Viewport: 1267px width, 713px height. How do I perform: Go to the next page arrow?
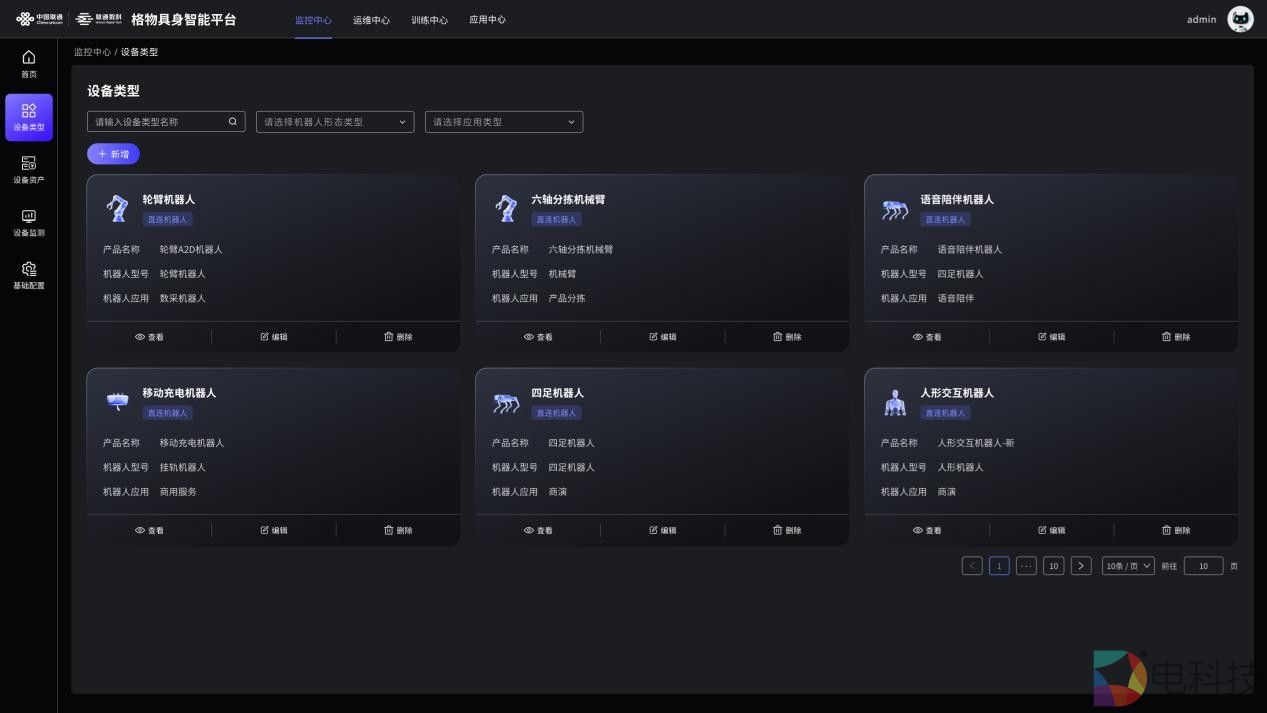pyautogui.click(x=1081, y=566)
